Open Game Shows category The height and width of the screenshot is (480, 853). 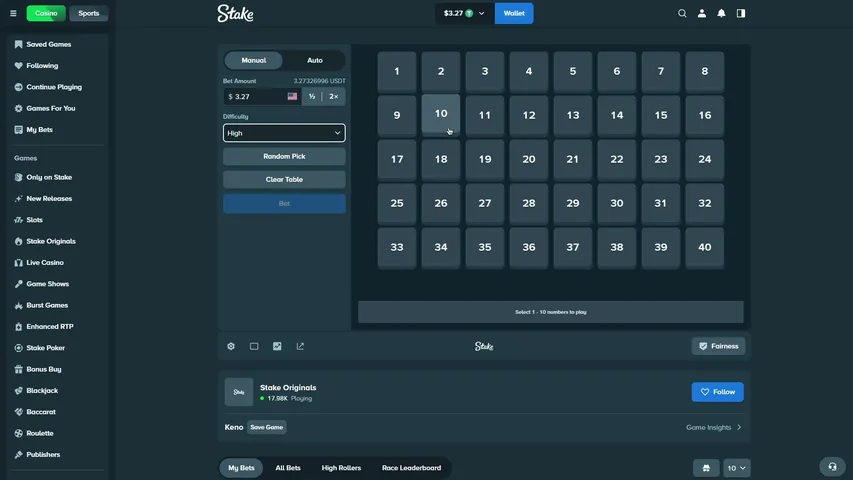click(47, 284)
